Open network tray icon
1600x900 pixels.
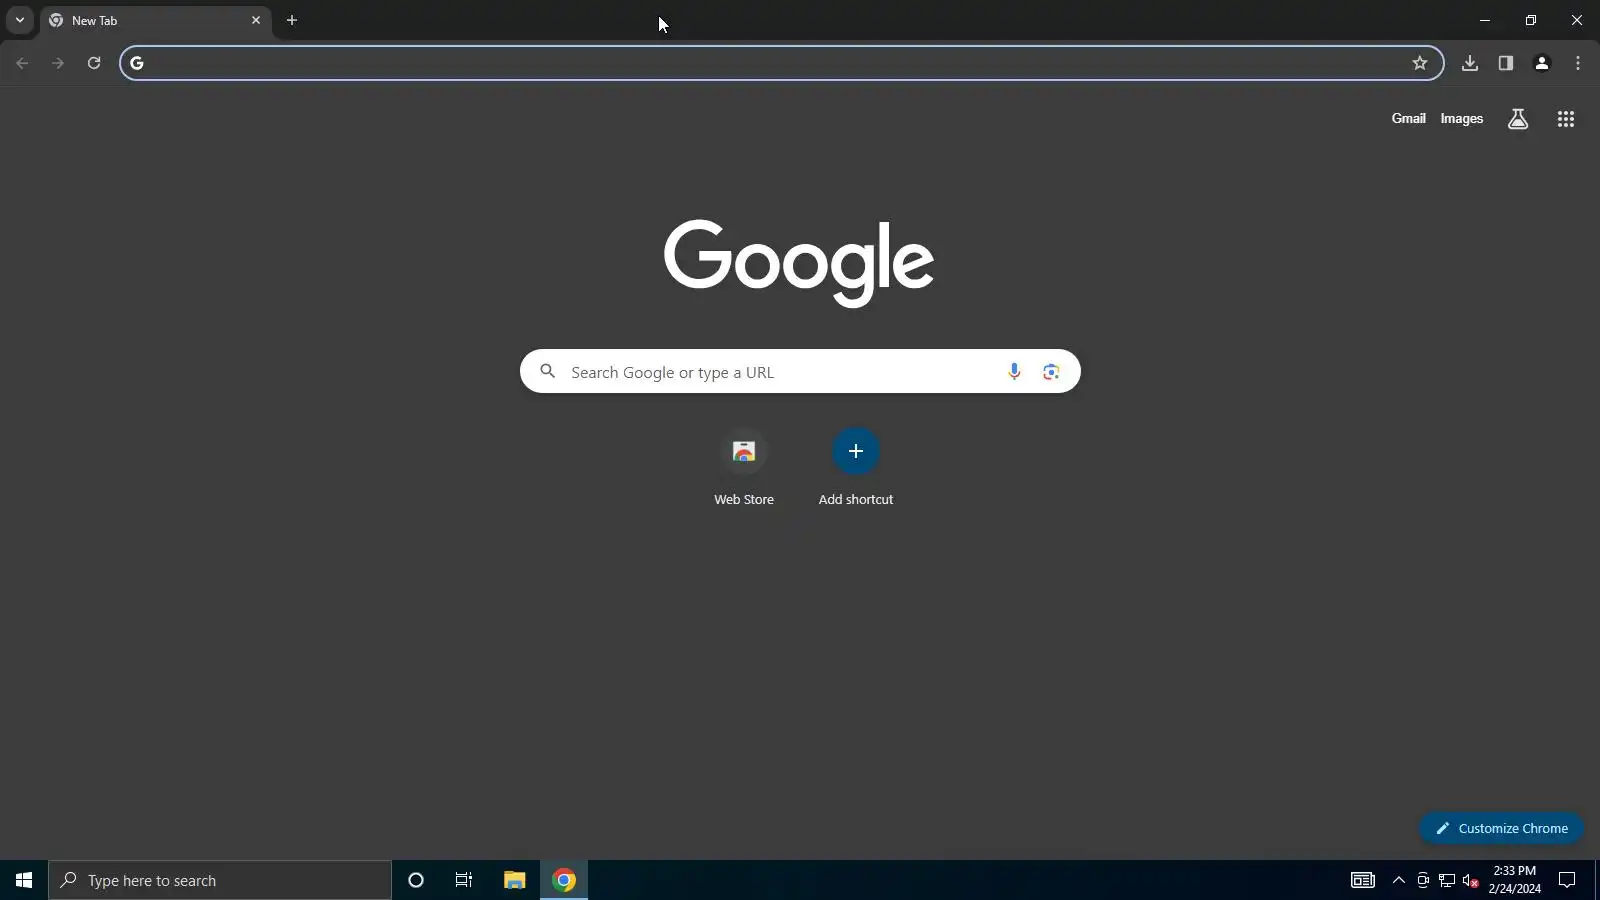(x=1447, y=880)
